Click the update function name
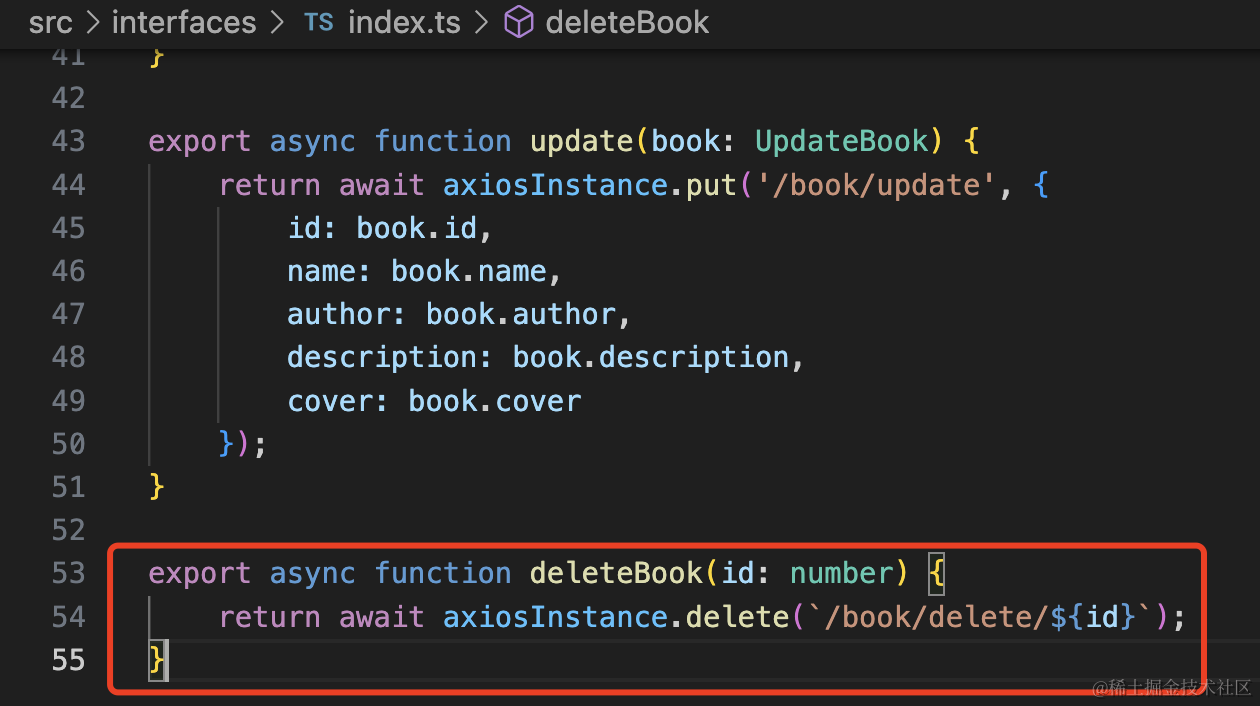Screen dimensions: 1260x706 pos(582,142)
